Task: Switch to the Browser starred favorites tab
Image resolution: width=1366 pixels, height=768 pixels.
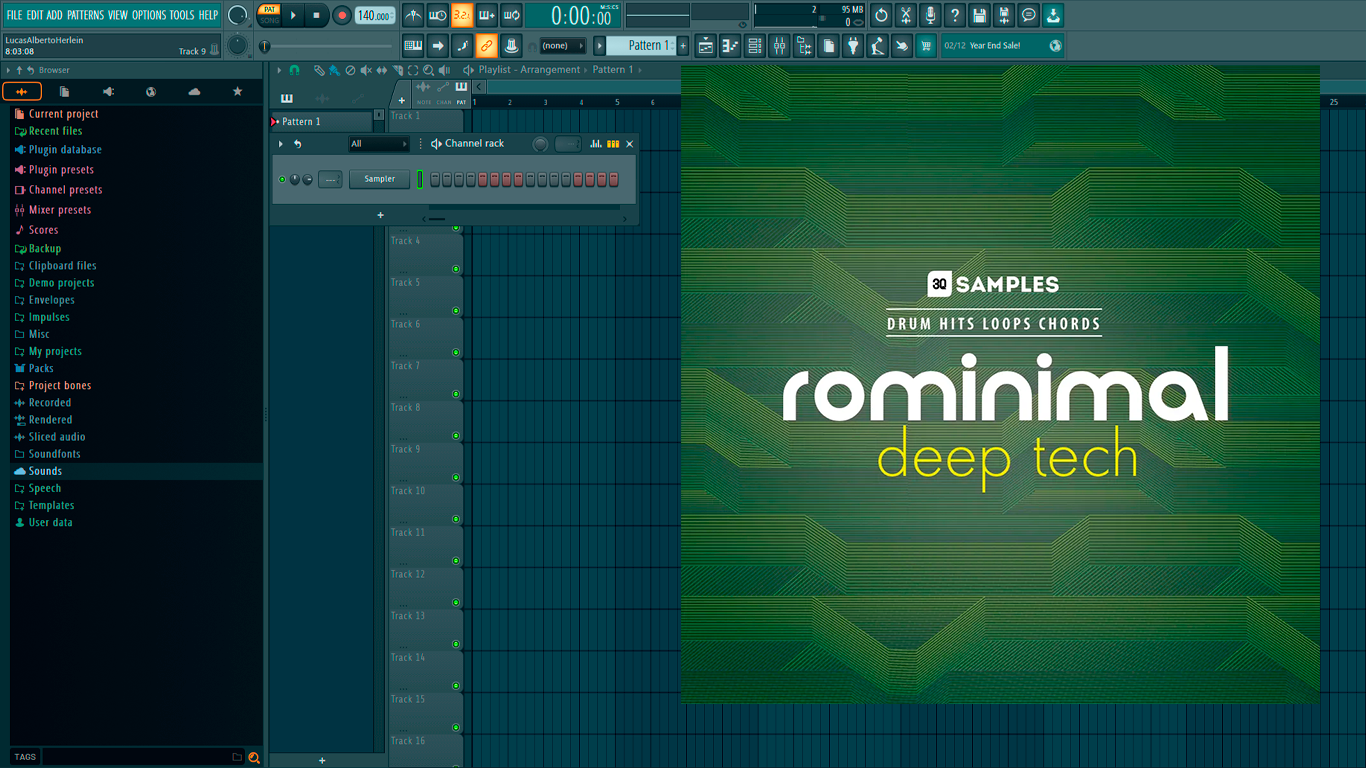Action: pos(237,92)
